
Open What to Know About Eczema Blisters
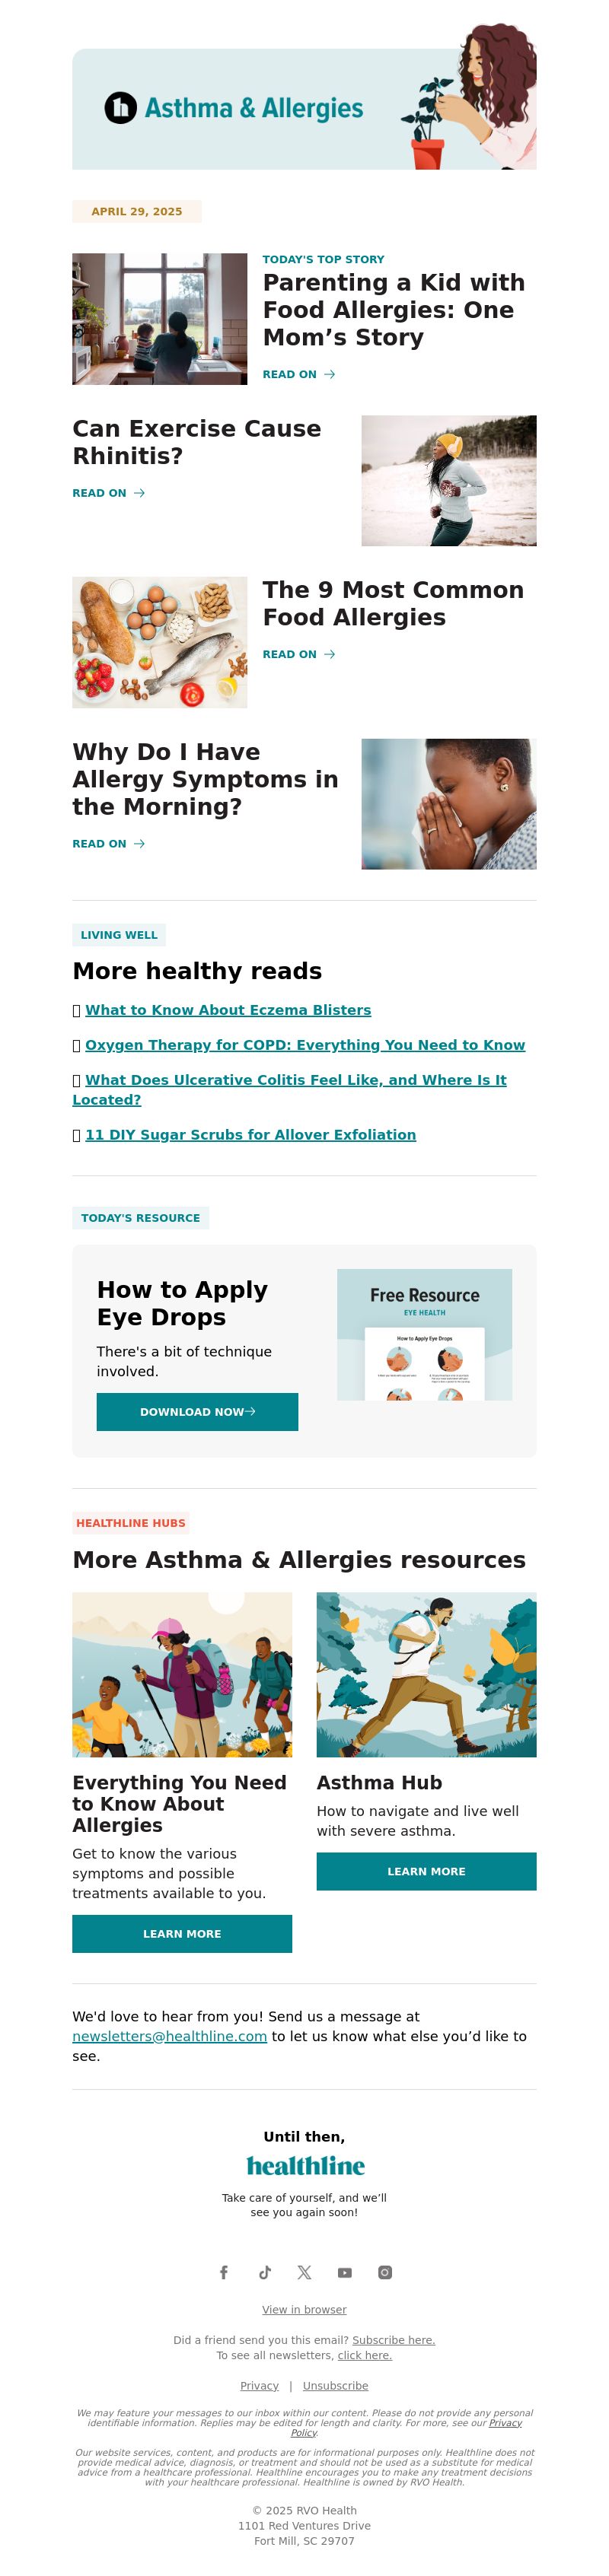tap(228, 1010)
